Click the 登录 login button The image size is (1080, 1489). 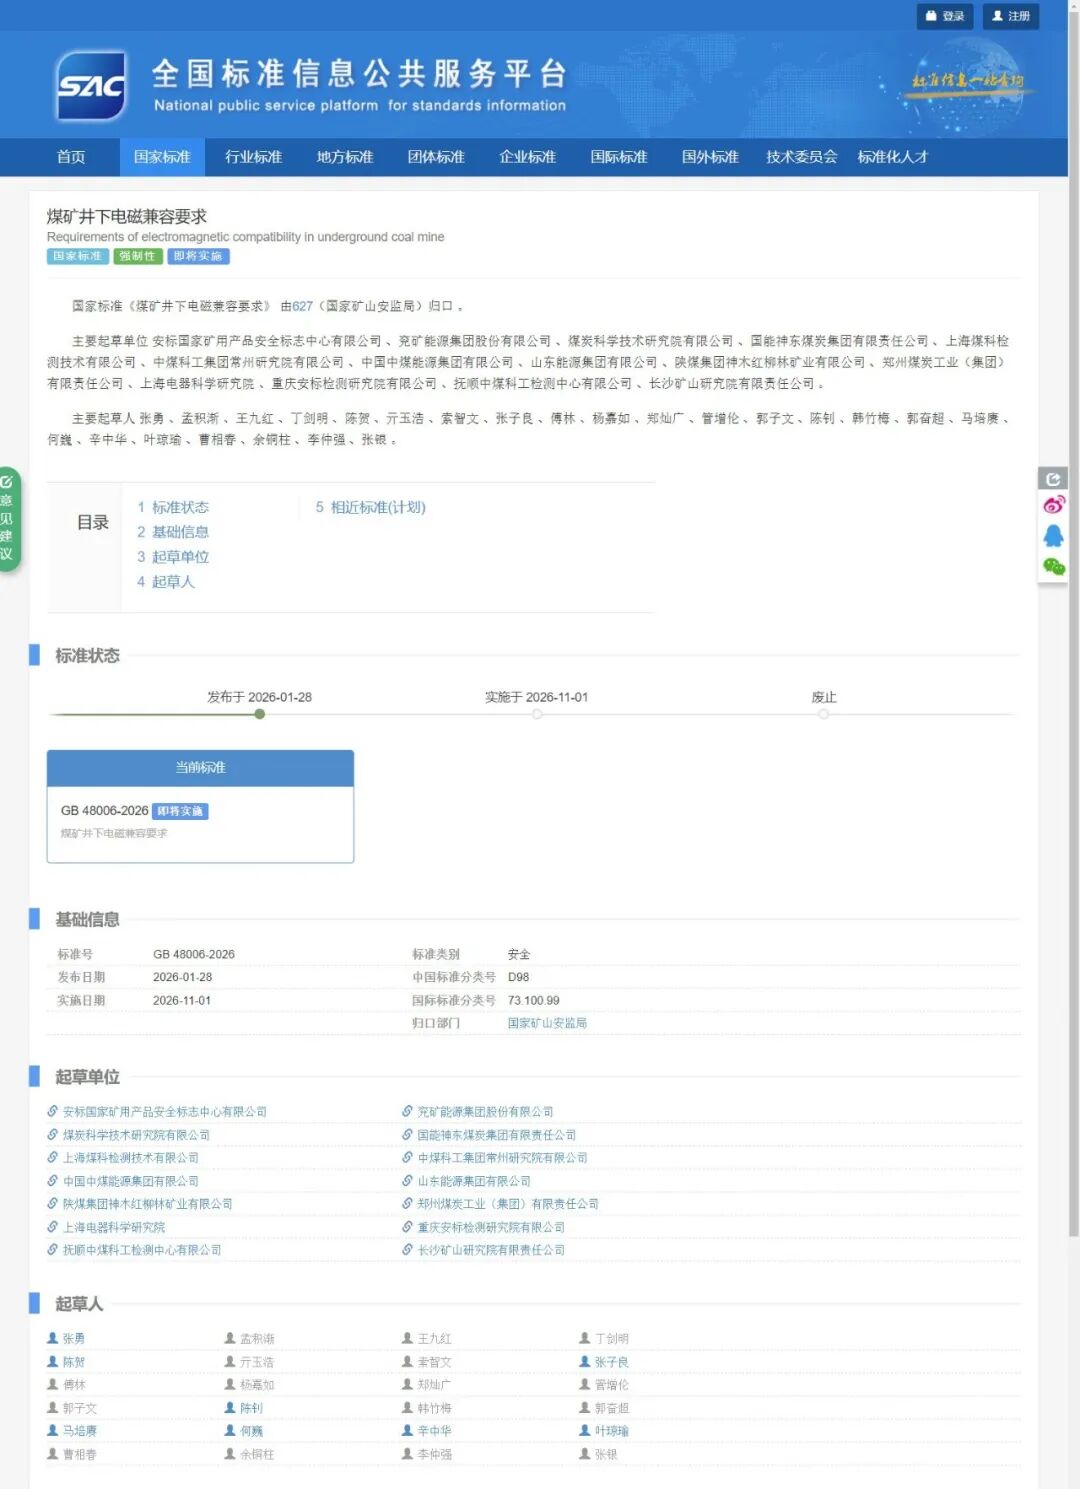point(945,16)
